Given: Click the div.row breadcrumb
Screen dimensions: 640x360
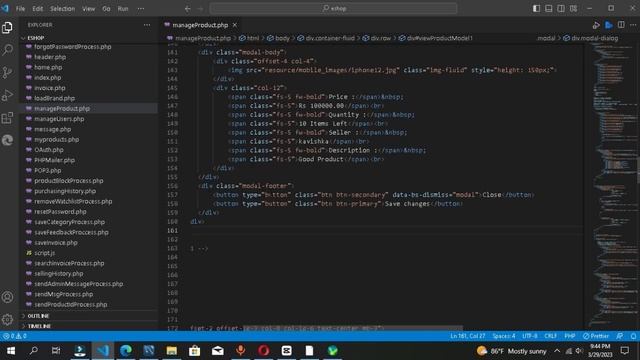Looking at the screenshot, I should click(377, 38).
